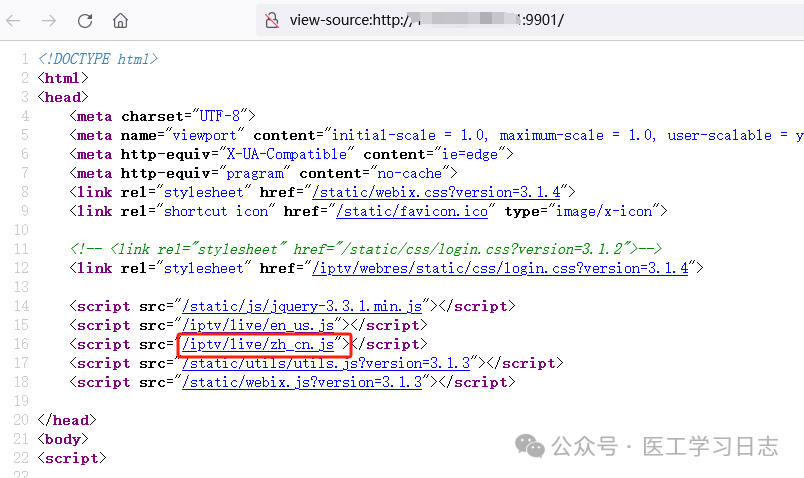804x478 pixels.
Task: Open the /static/webix.css?version=3.1.4 link
Action: 436,192
